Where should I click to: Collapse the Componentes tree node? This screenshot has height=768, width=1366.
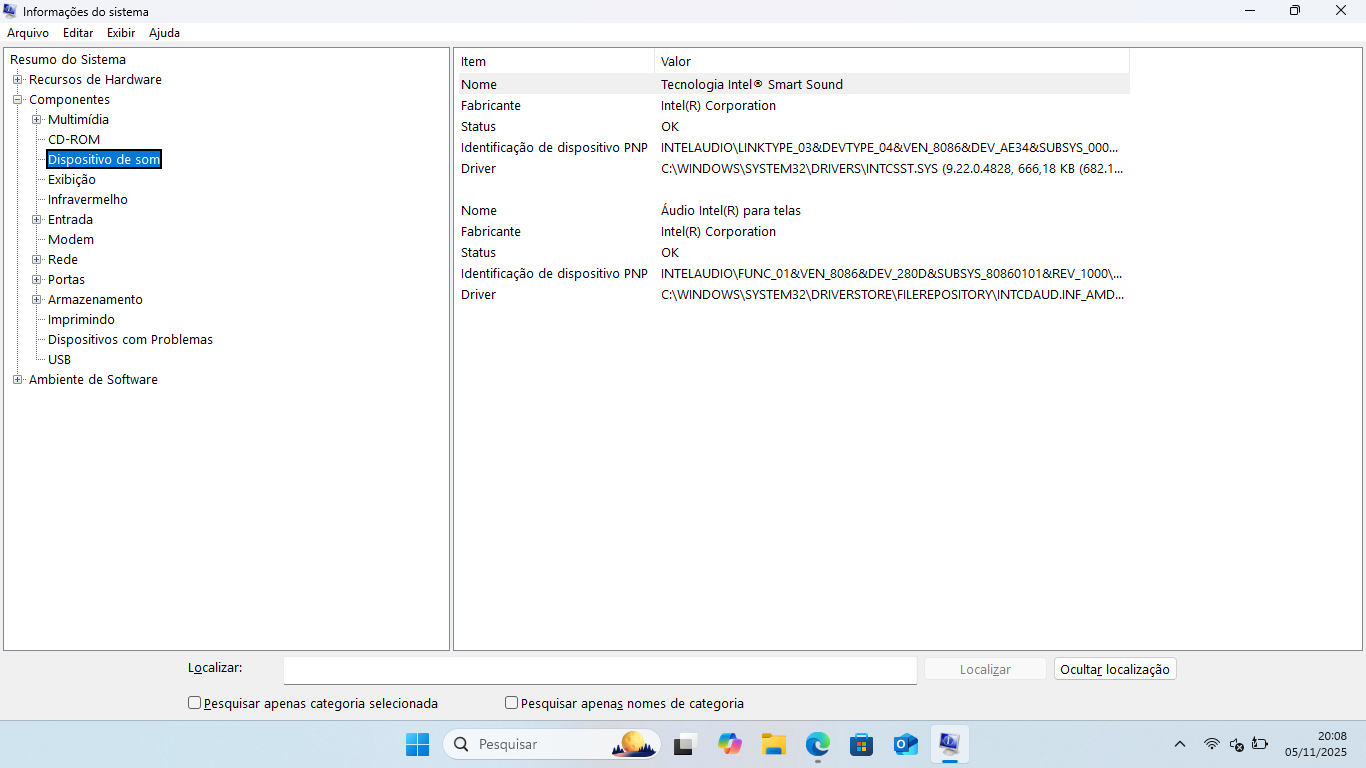pos(18,100)
